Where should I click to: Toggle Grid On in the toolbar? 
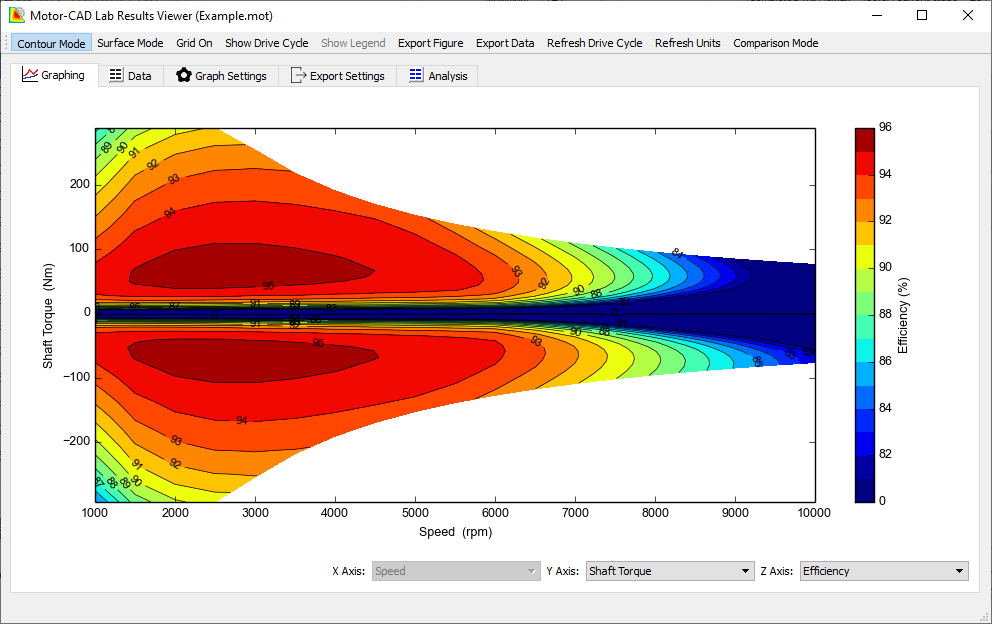tap(194, 43)
